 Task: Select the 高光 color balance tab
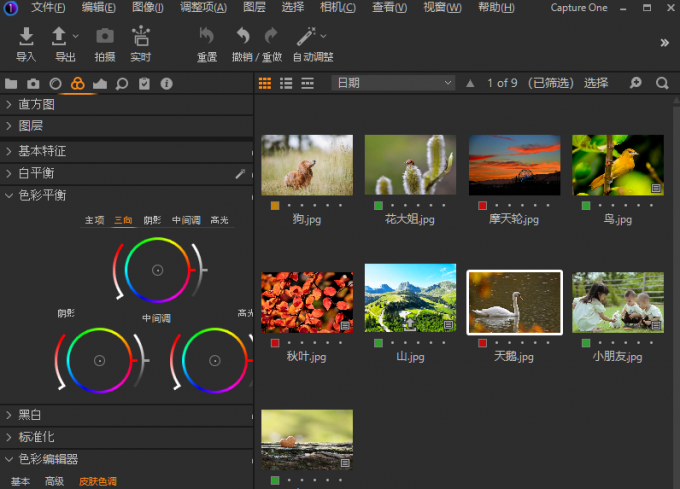tap(219, 220)
